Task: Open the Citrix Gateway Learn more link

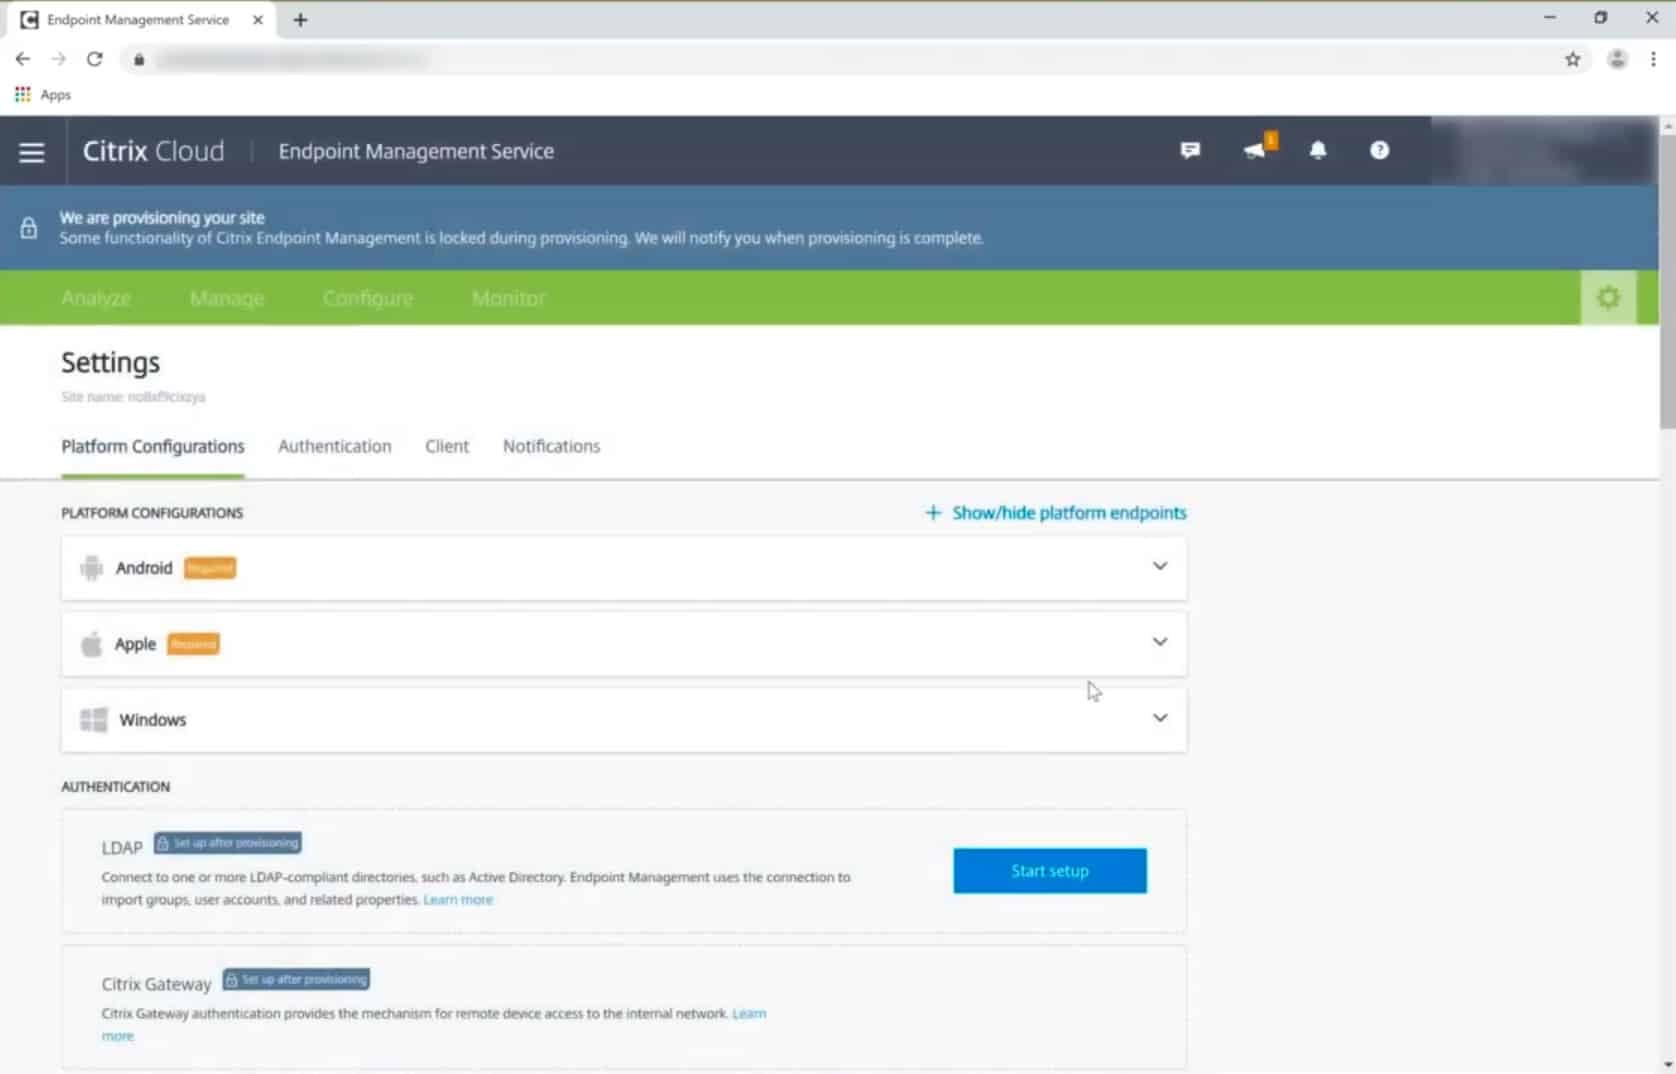Action: click(749, 1014)
